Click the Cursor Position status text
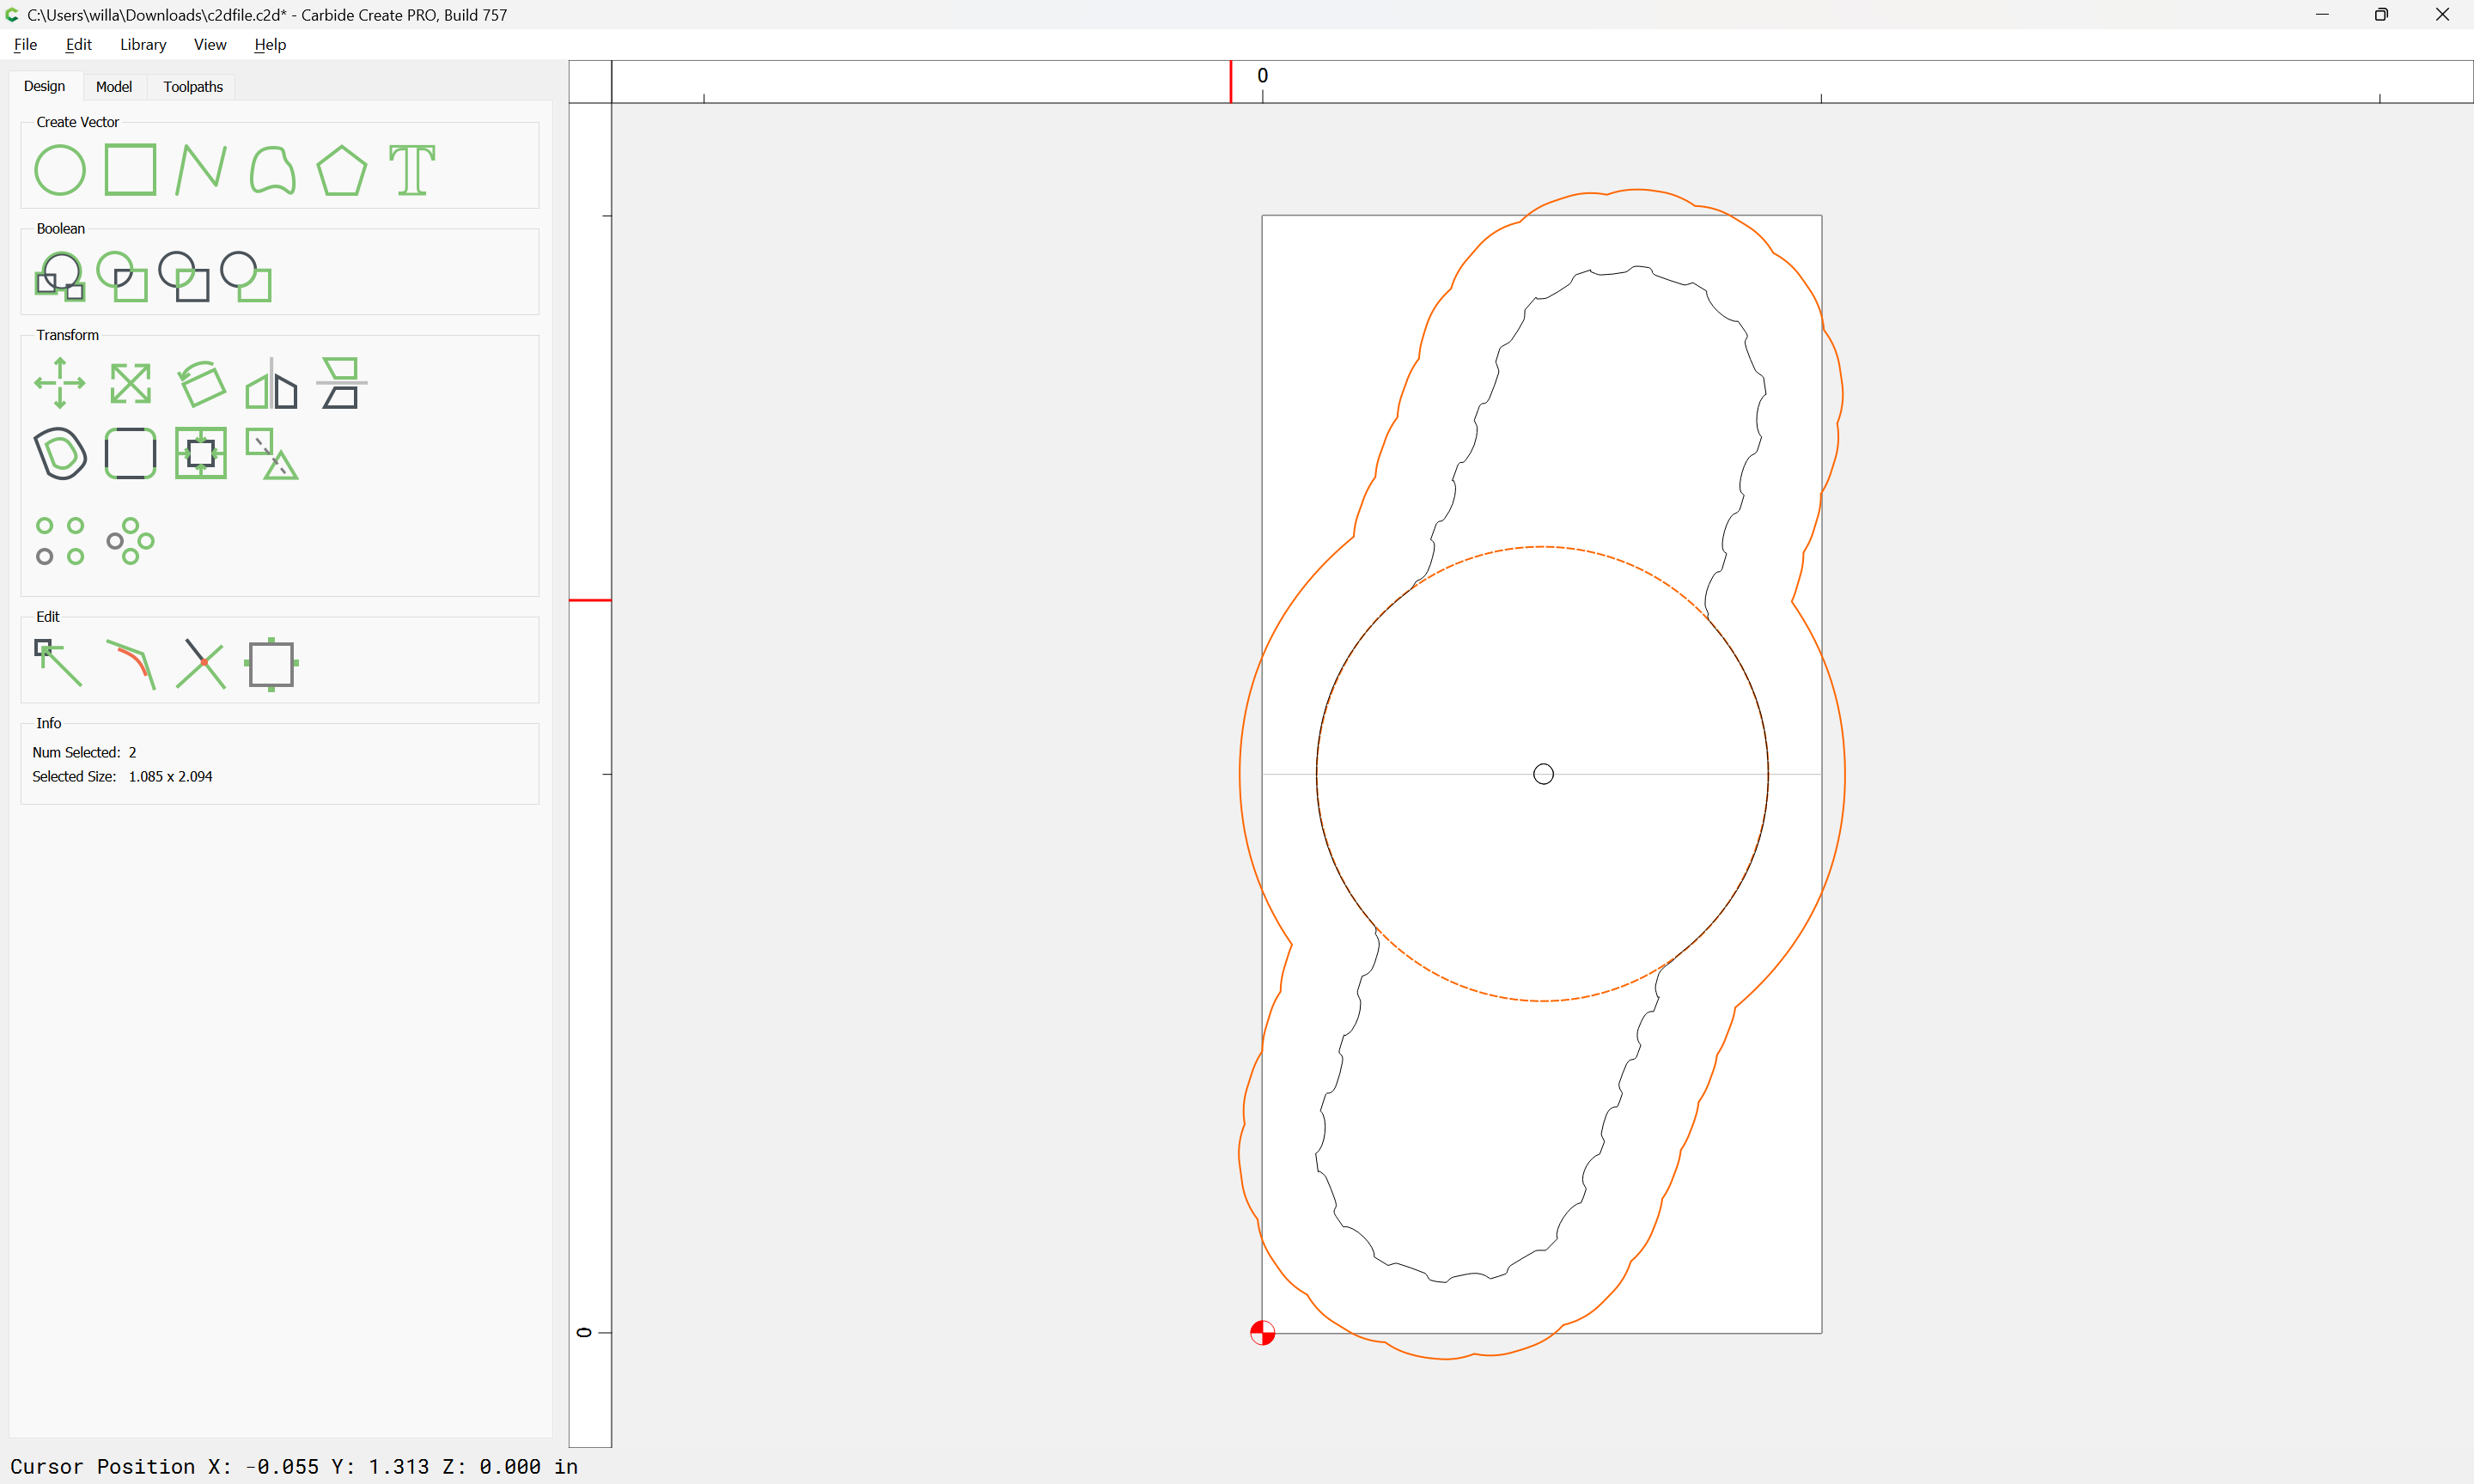This screenshot has height=1484, width=2474. tap(294, 1466)
